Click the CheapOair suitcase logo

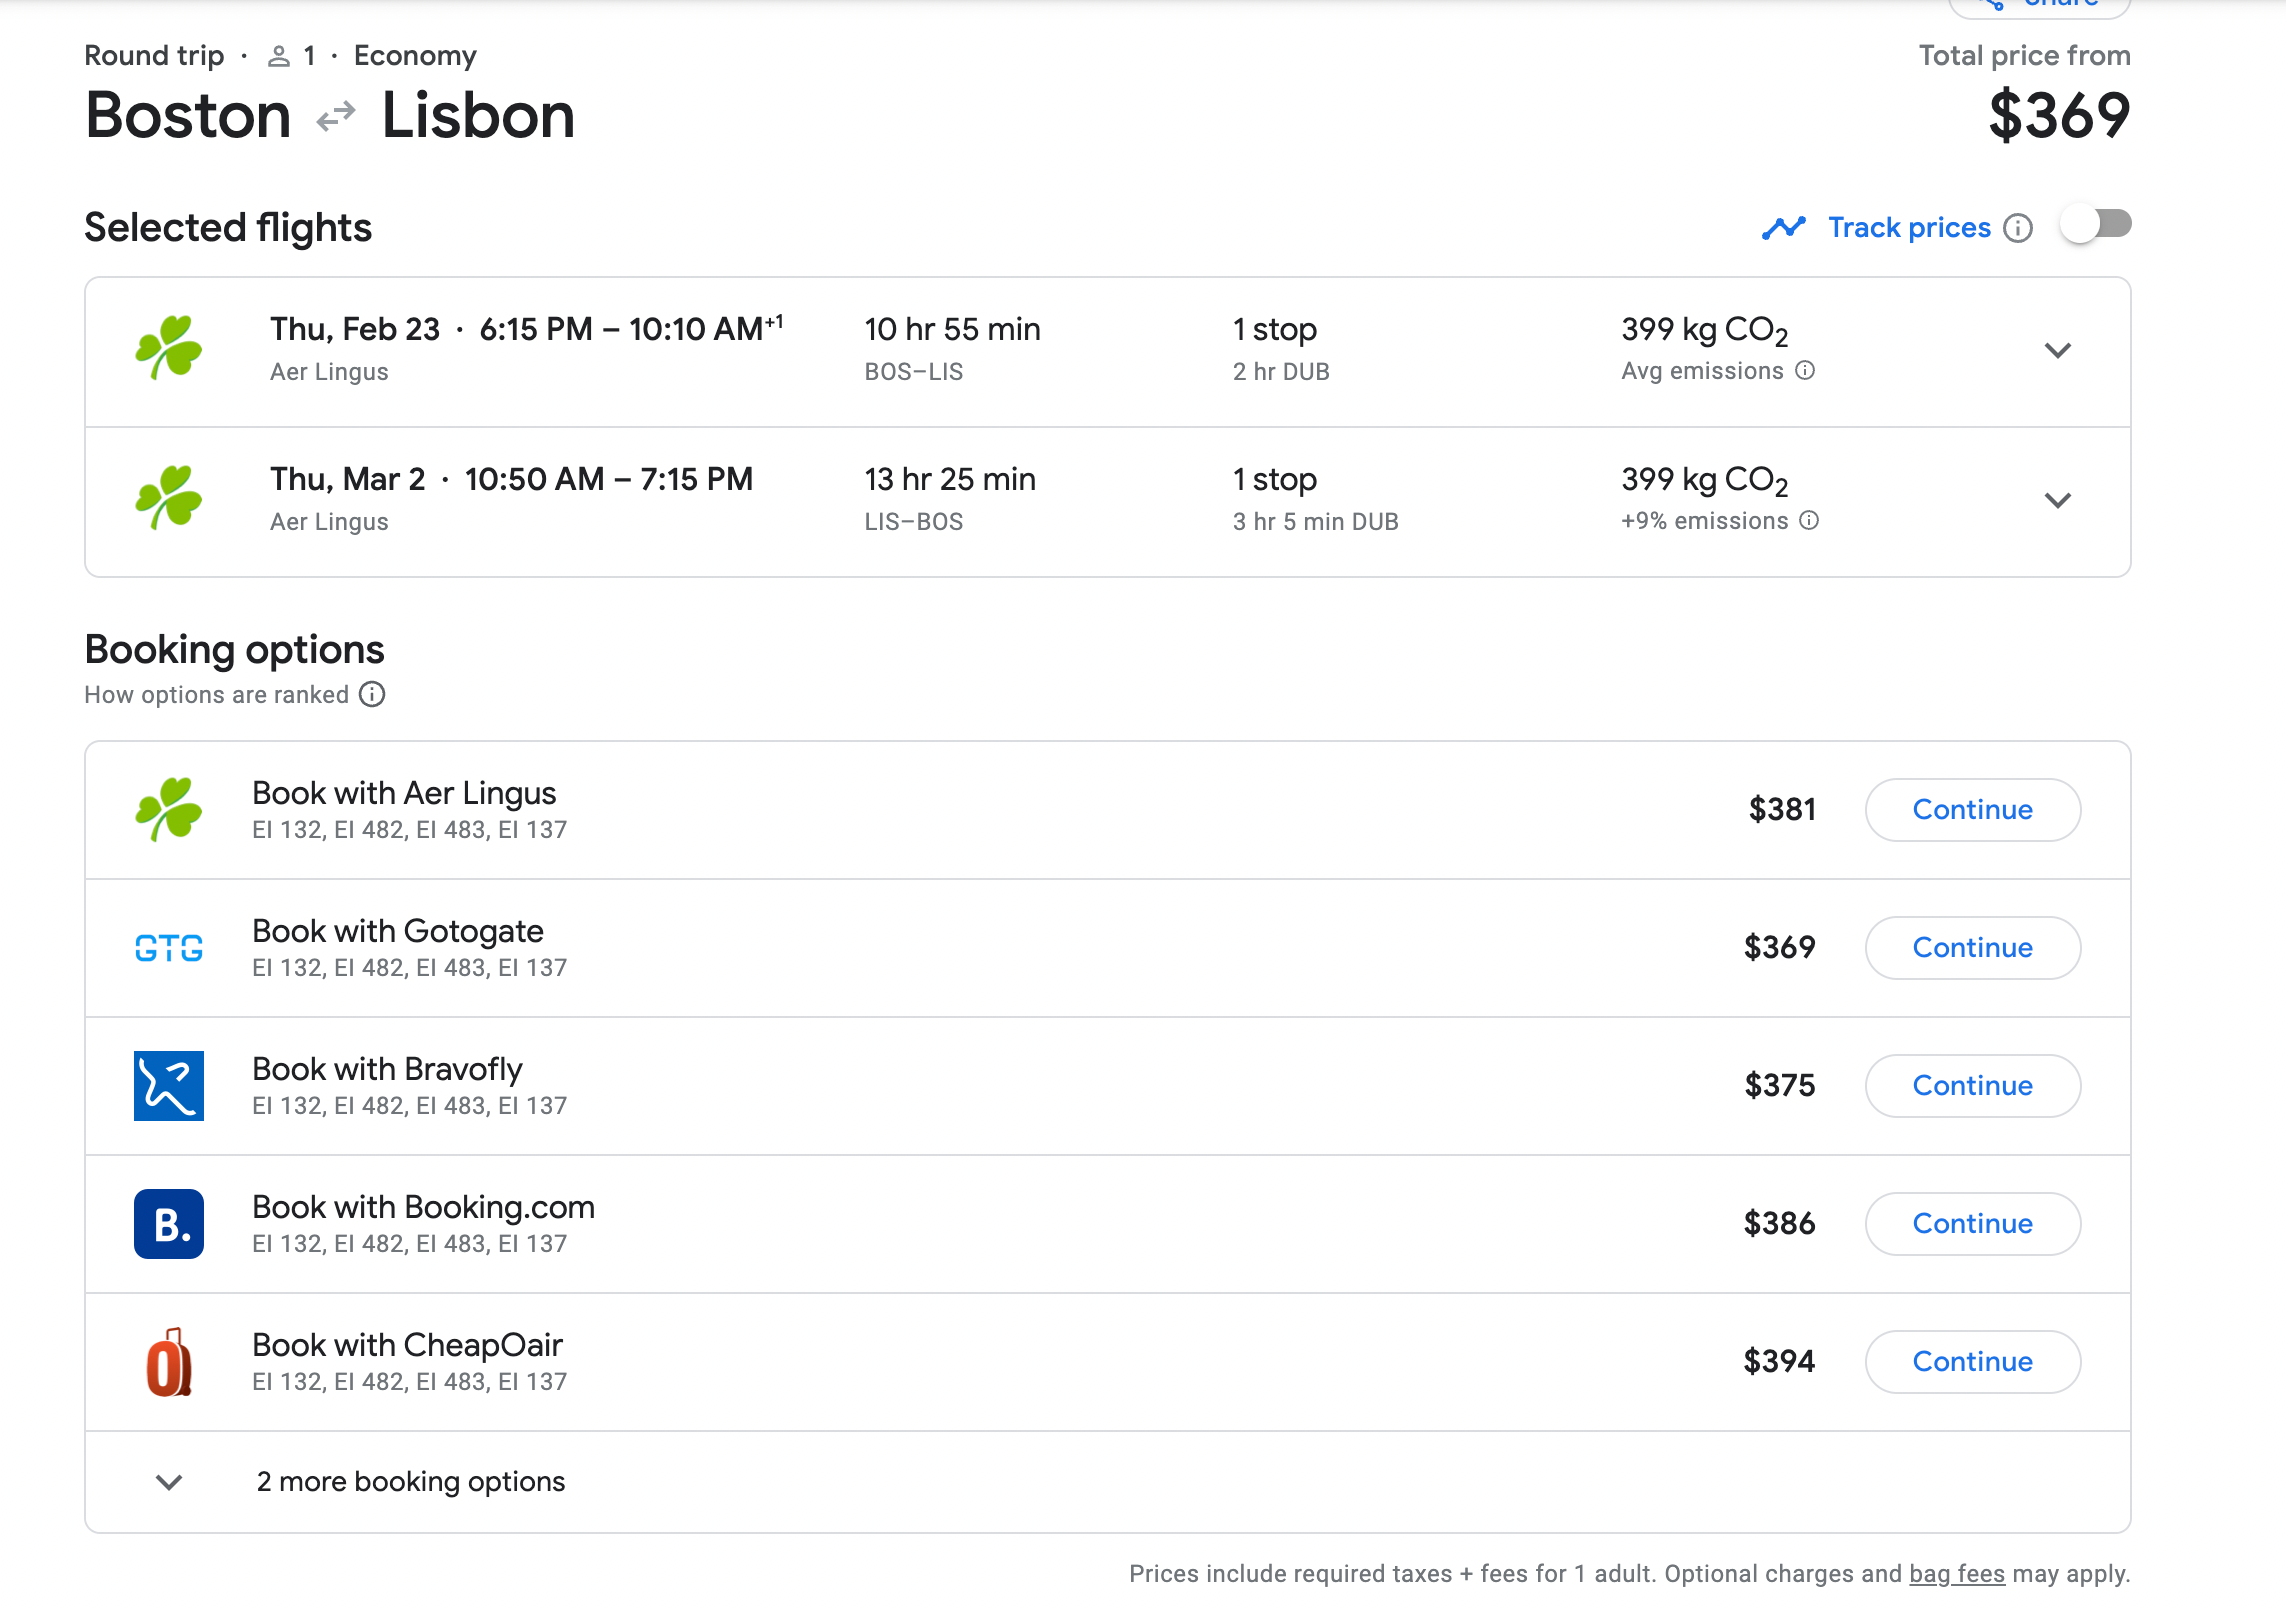coord(169,1362)
